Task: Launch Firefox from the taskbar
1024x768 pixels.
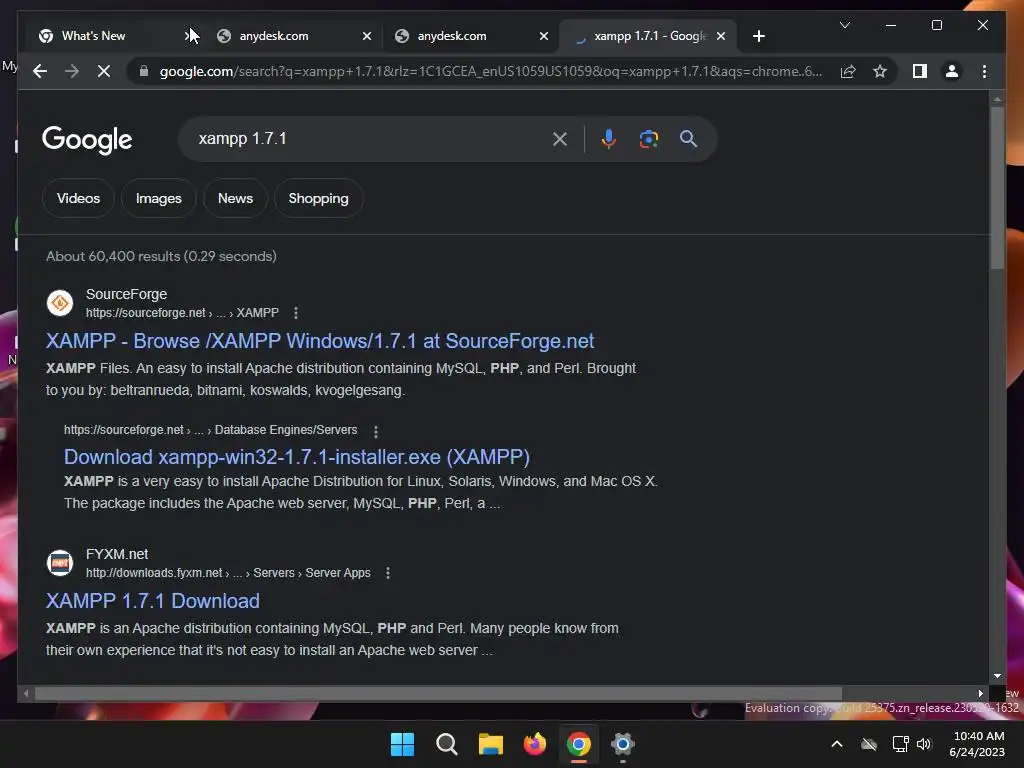Action: tap(535, 744)
